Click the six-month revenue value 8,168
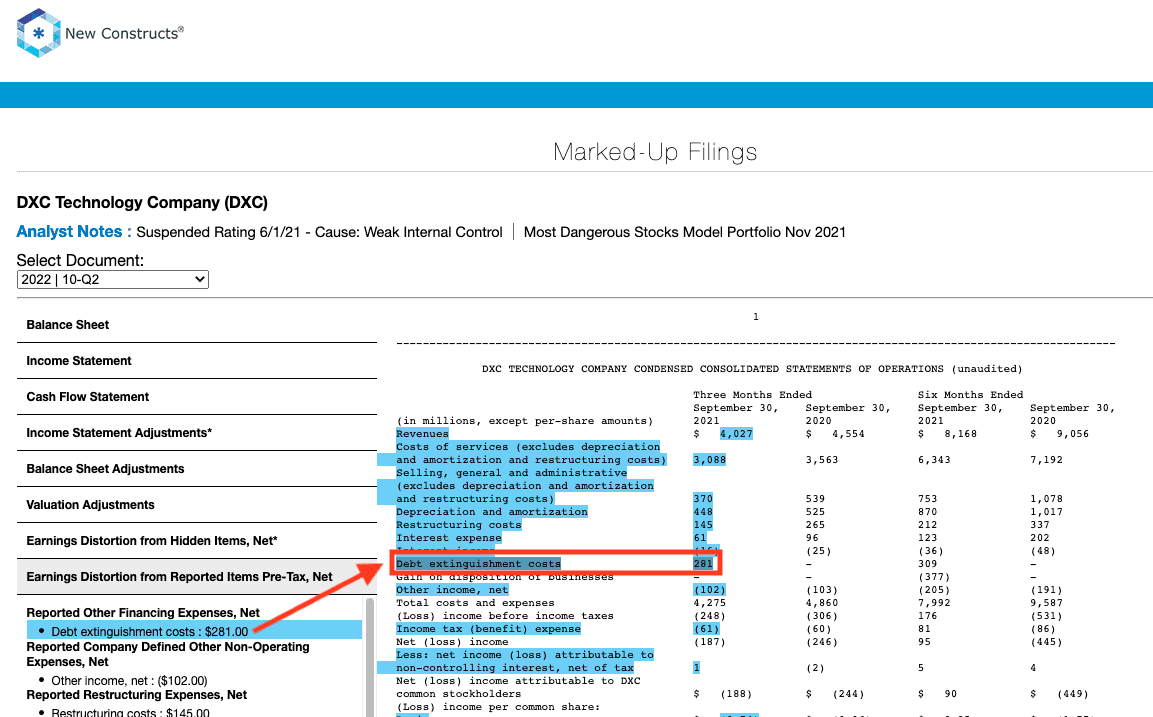The width and height of the screenshot is (1153, 717). (x=960, y=434)
